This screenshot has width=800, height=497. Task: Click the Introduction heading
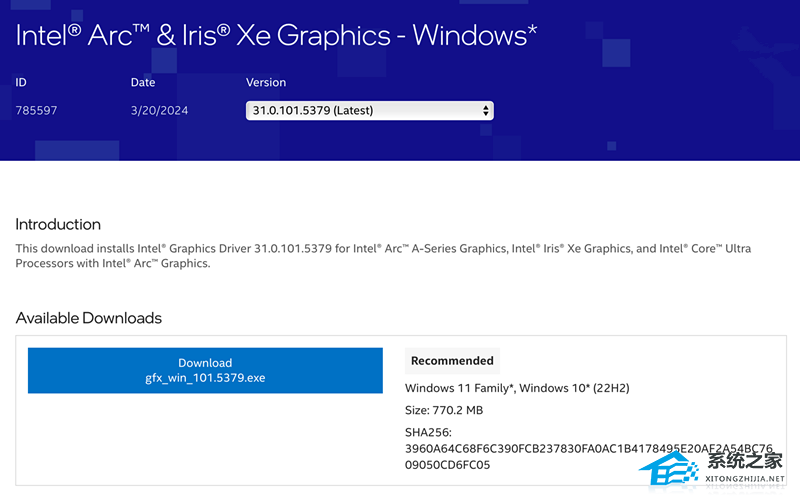click(x=58, y=224)
